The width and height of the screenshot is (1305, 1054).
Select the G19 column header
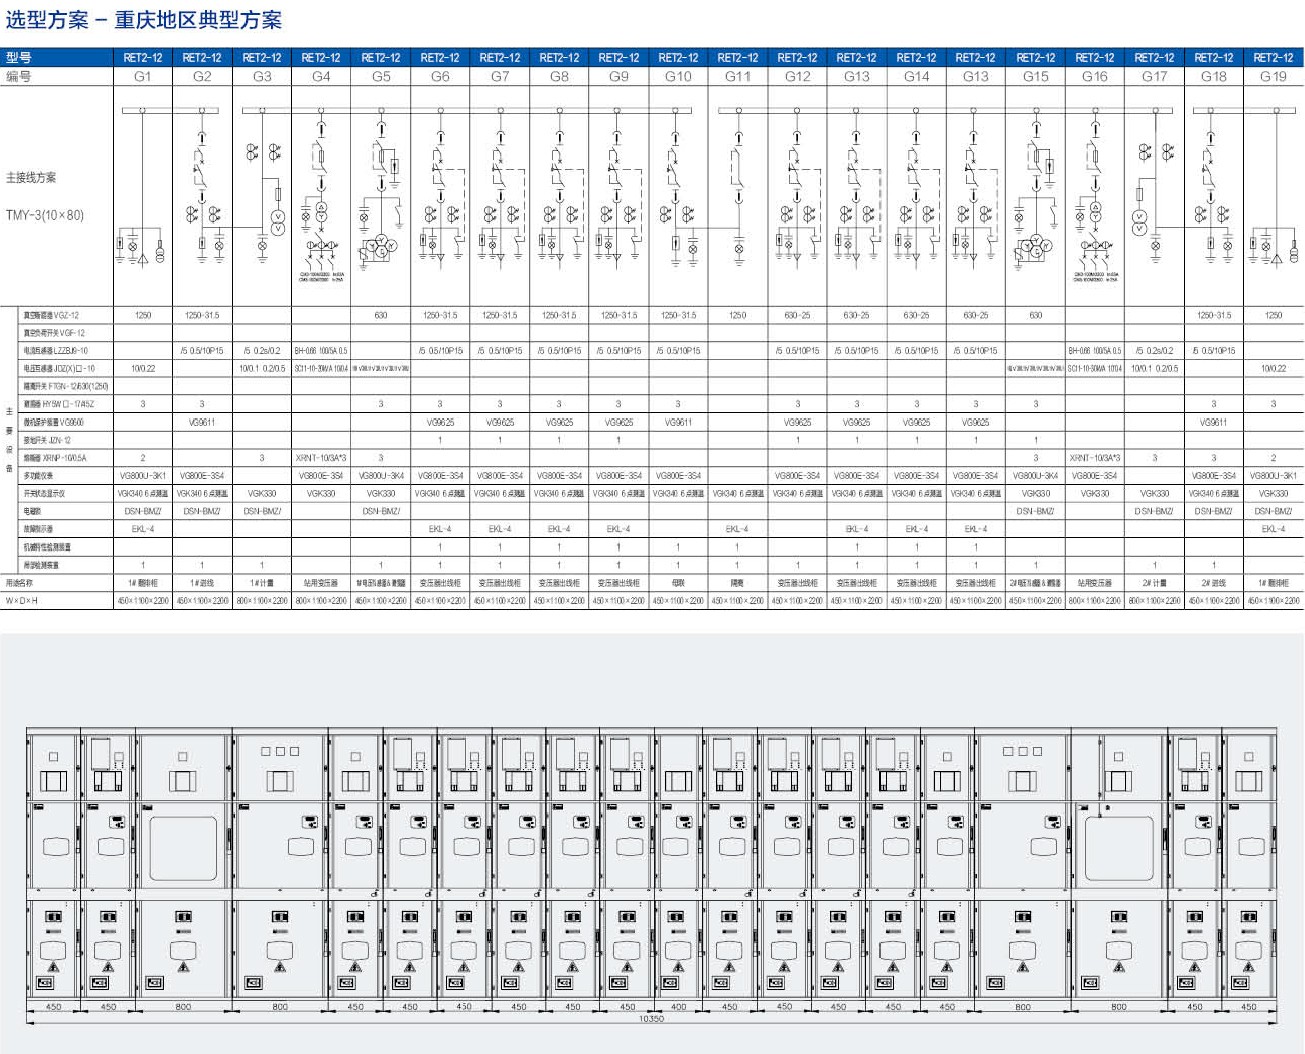[x=1273, y=76]
